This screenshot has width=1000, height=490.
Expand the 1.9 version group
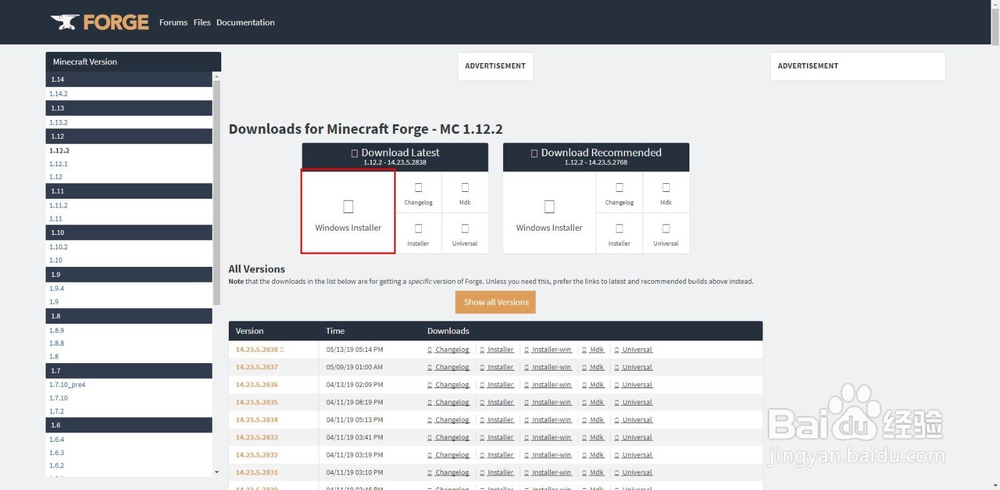129,274
